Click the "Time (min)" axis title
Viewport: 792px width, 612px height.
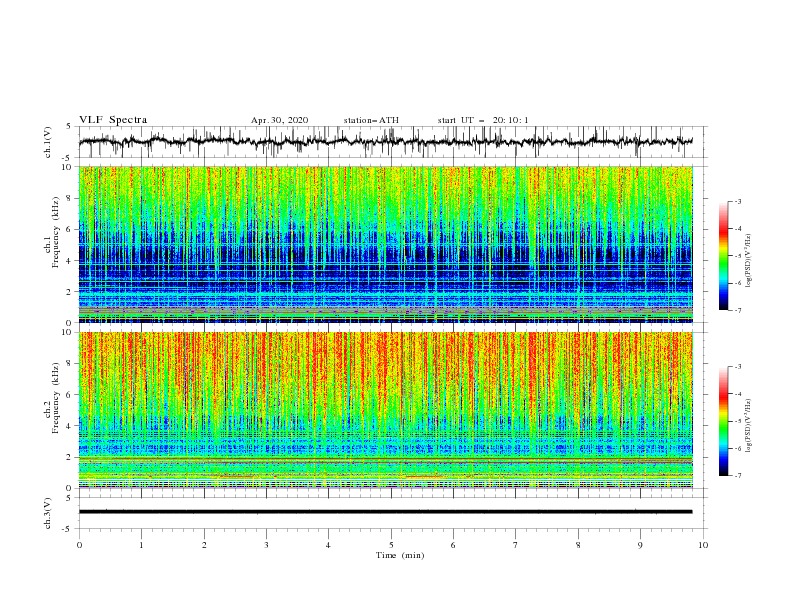coord(400,555)
